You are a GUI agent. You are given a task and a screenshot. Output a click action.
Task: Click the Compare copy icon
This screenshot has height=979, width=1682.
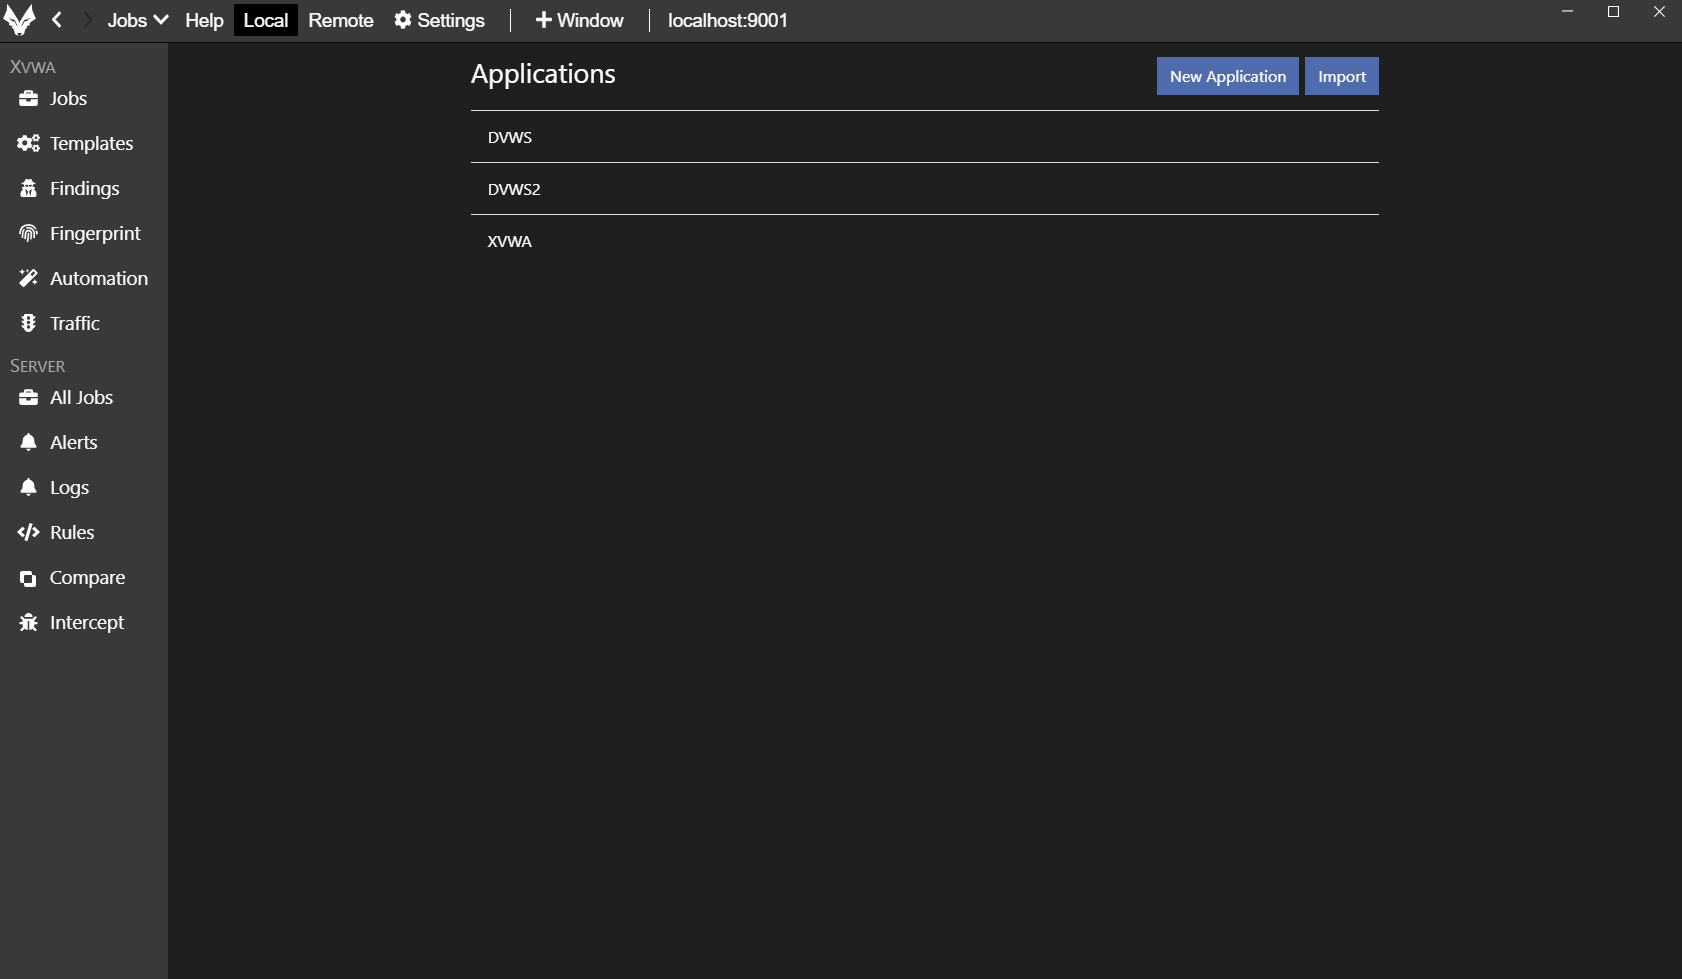point(28,578)
